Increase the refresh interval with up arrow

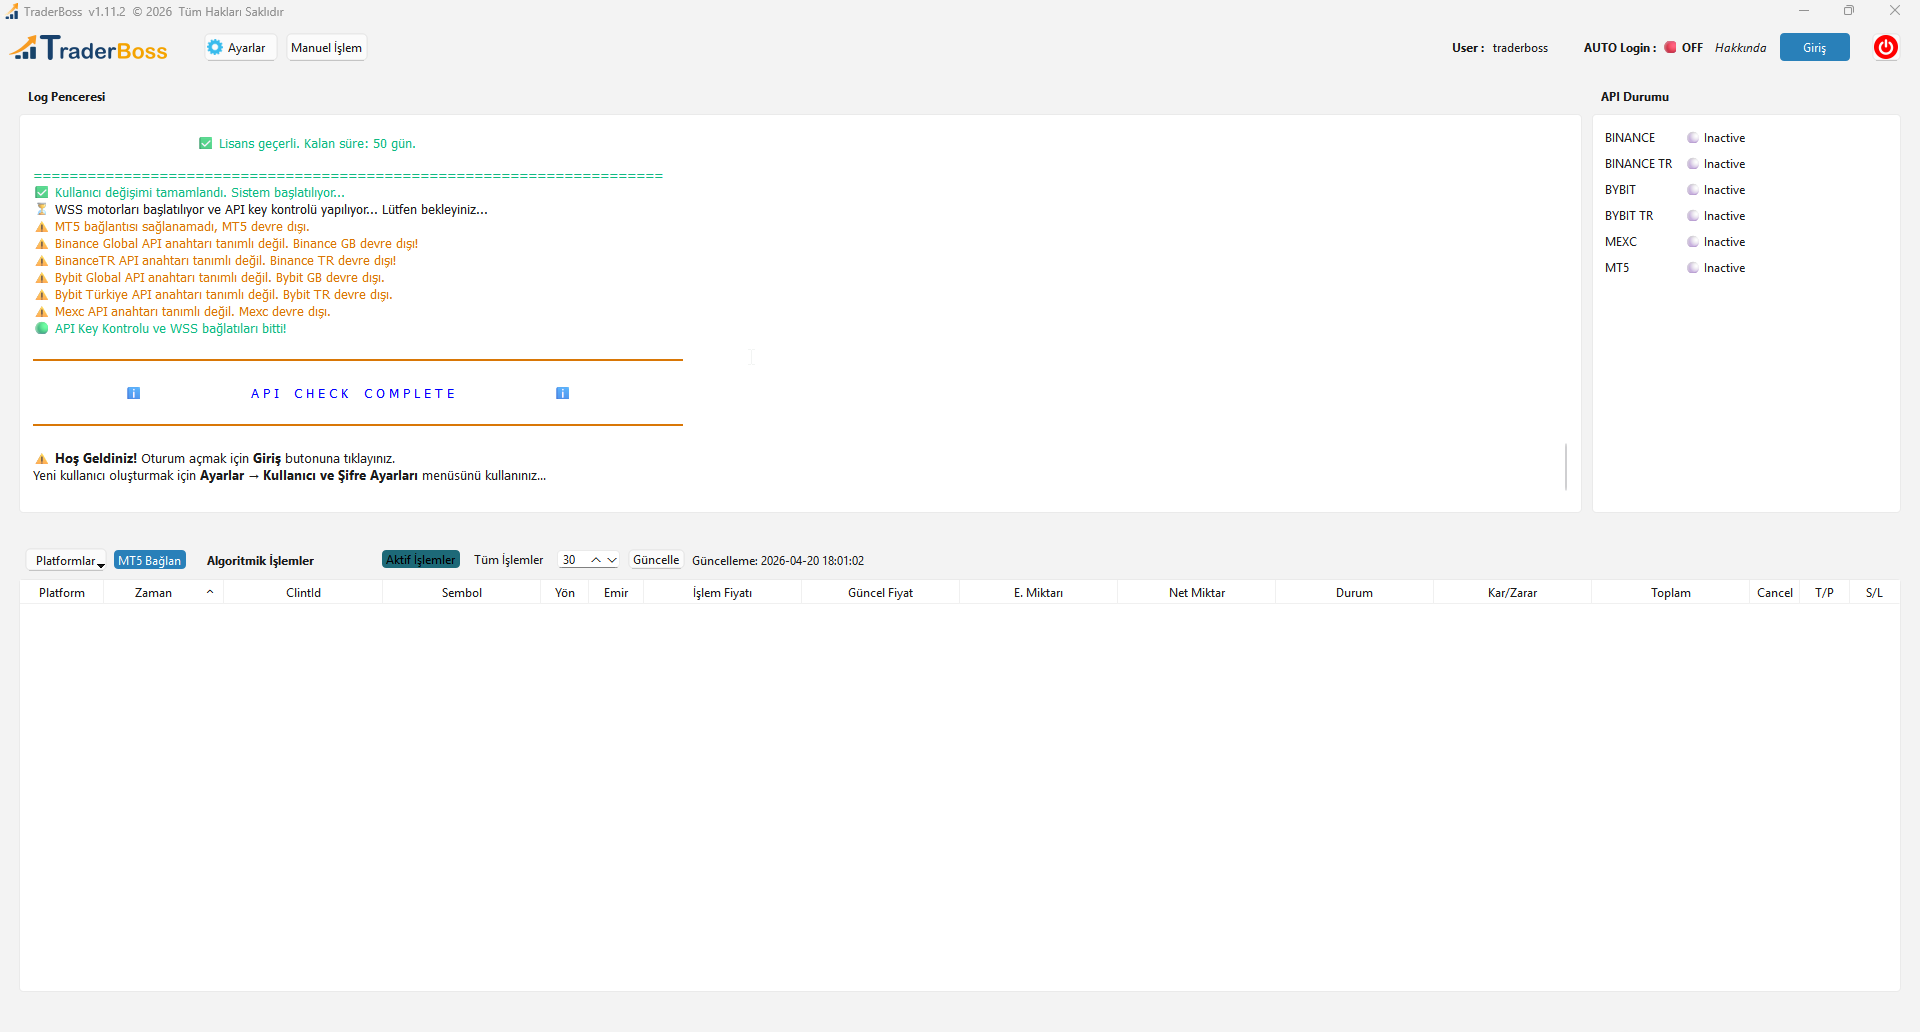[x=596, y=560]
